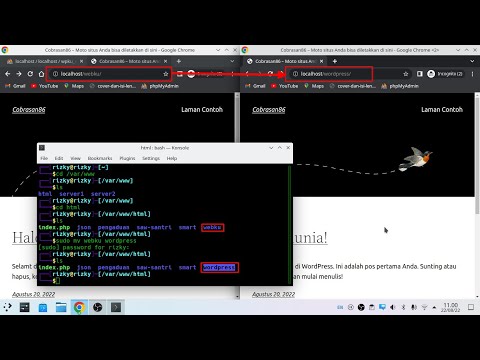
Task: Open volume control in system tray
Action: tap(393, 307)
